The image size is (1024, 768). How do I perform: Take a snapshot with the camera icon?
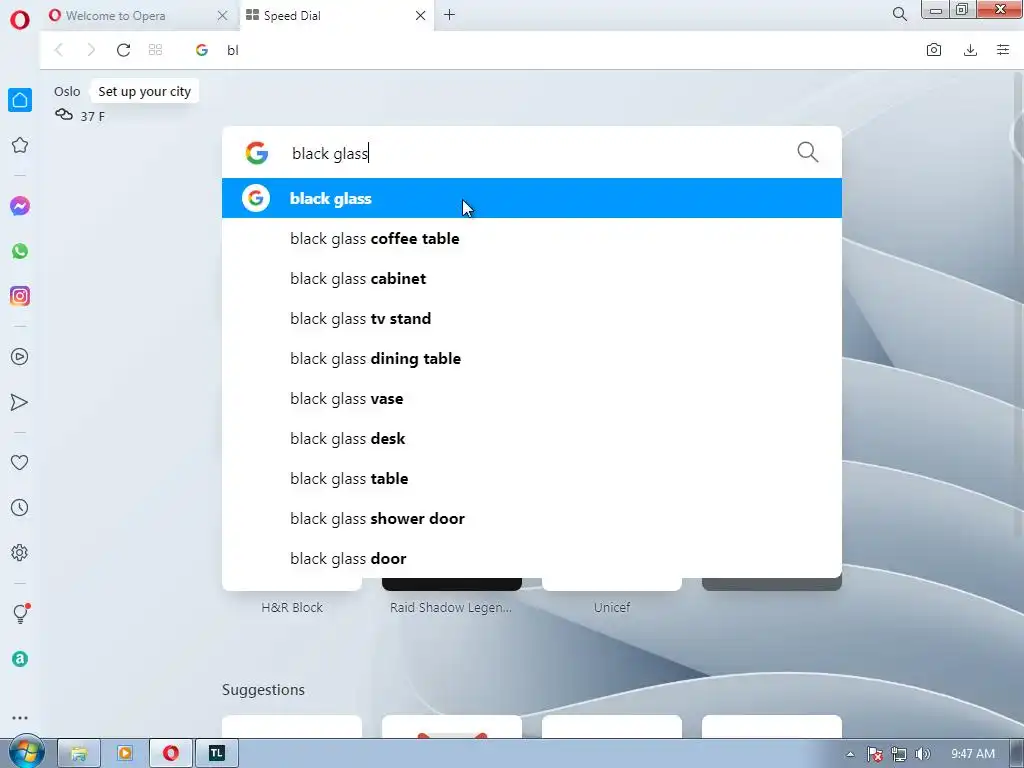pos(934,50)
